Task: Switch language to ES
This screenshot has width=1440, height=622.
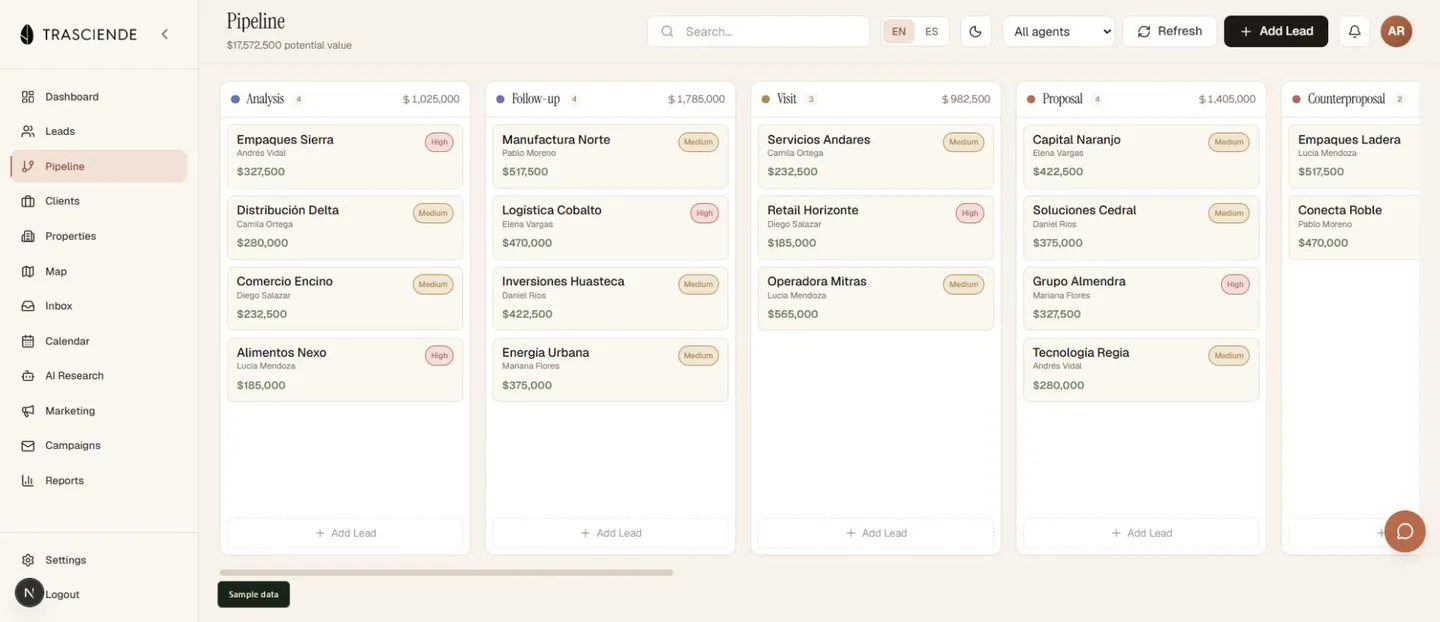Action: [x=932, y=31]
